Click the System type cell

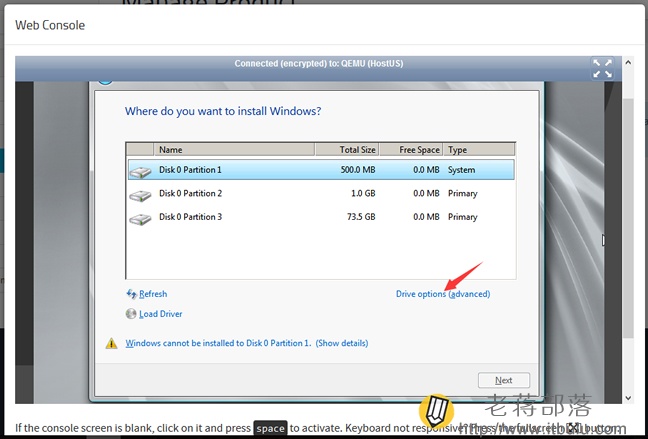[461, 170]
